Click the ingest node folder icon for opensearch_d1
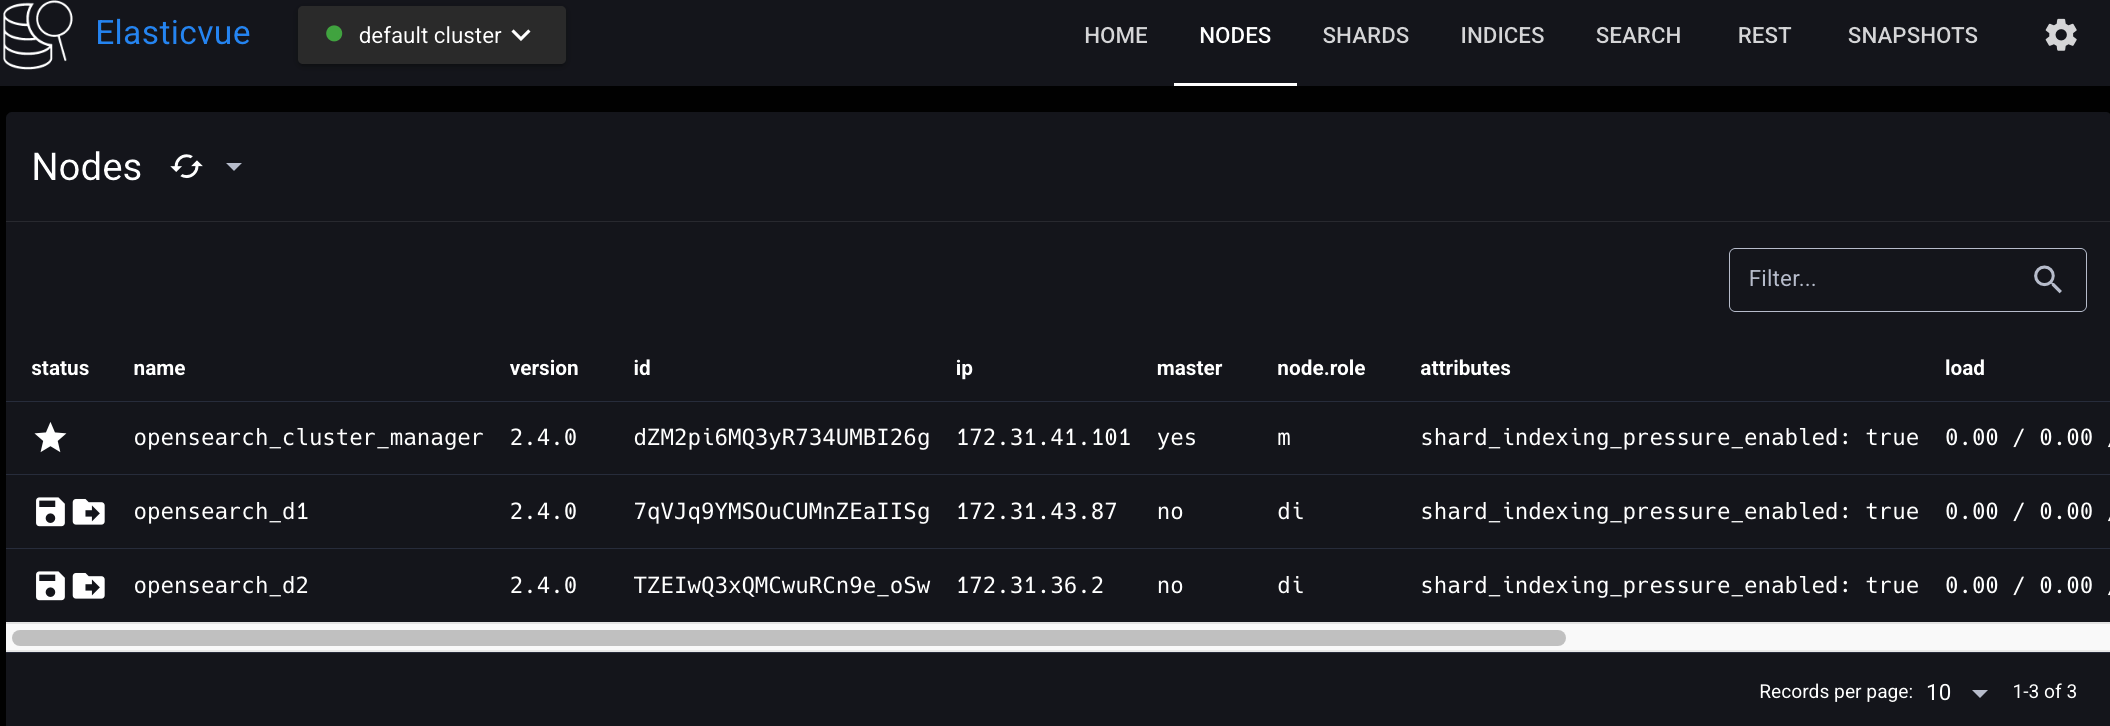The height and width of the screenshot is (726, 2110). [89, 511]
